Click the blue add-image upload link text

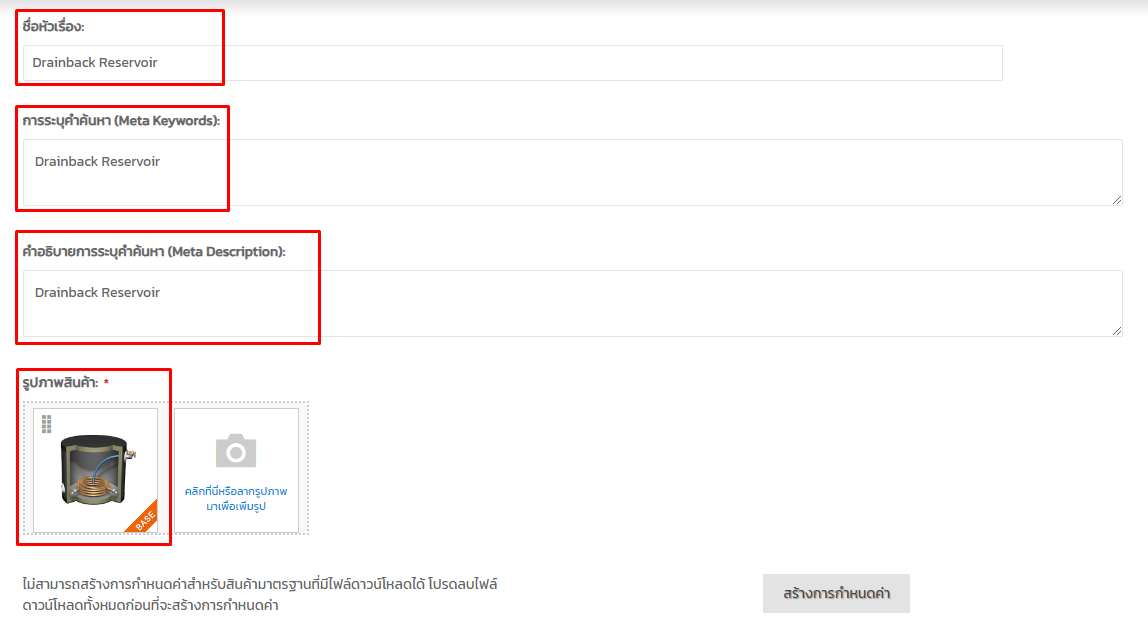click(236, 498)
